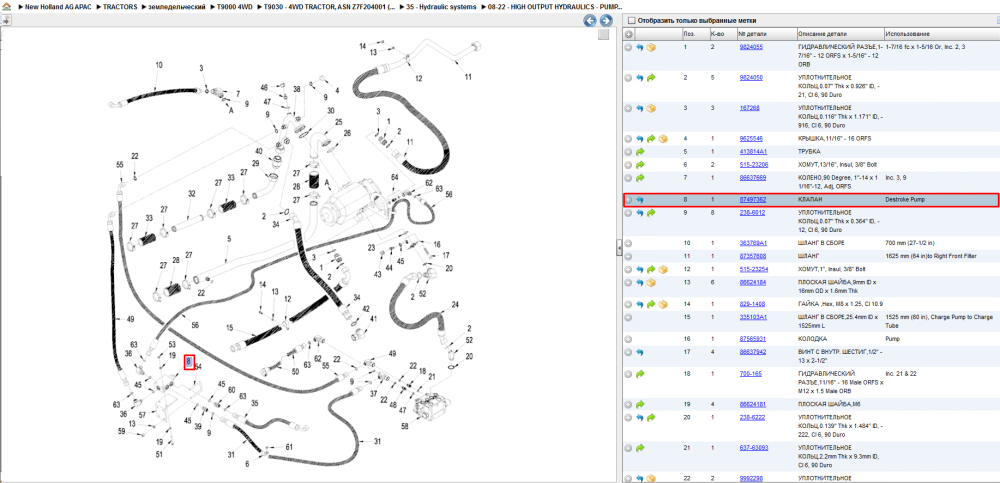Toggle grey selection circle for row 363769A1
The width and height of the screenshot is (1000, 483).
click(629, 243)
